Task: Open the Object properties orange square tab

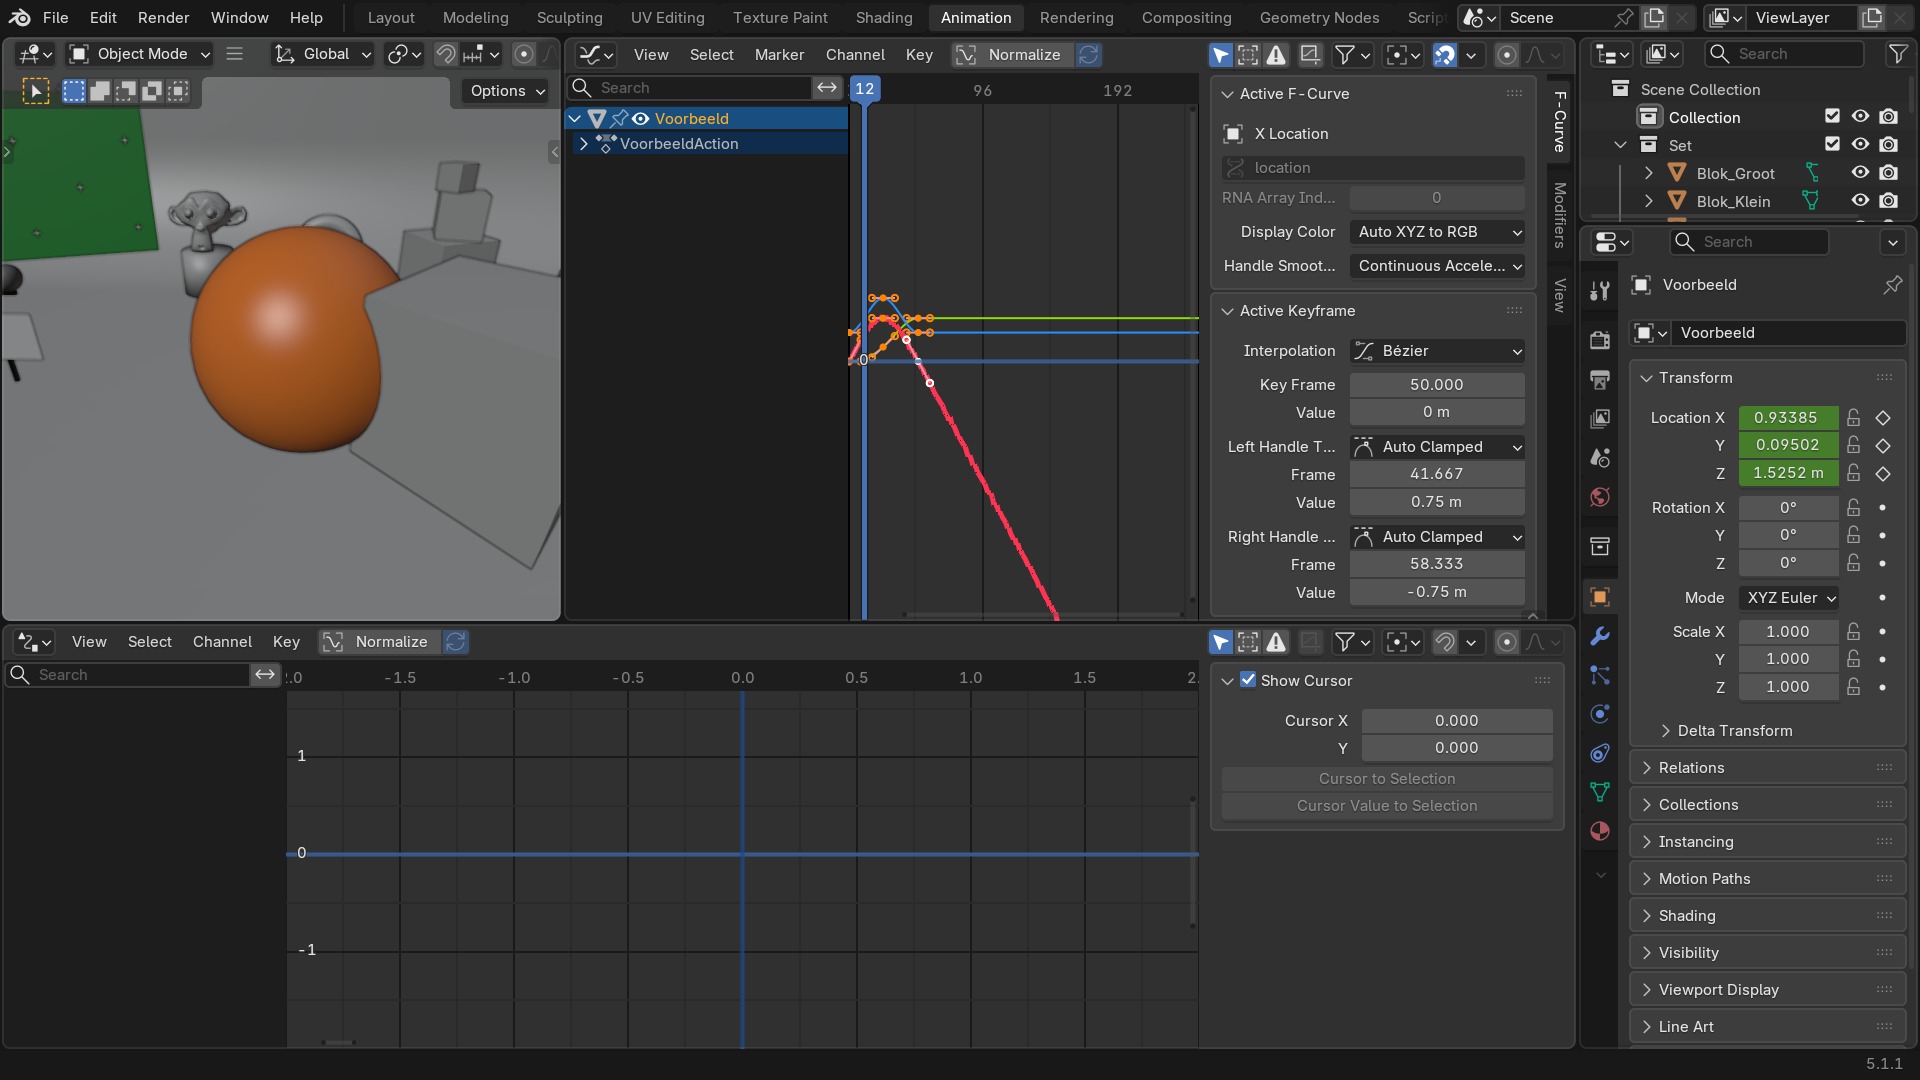Action: click(1600, 597)
